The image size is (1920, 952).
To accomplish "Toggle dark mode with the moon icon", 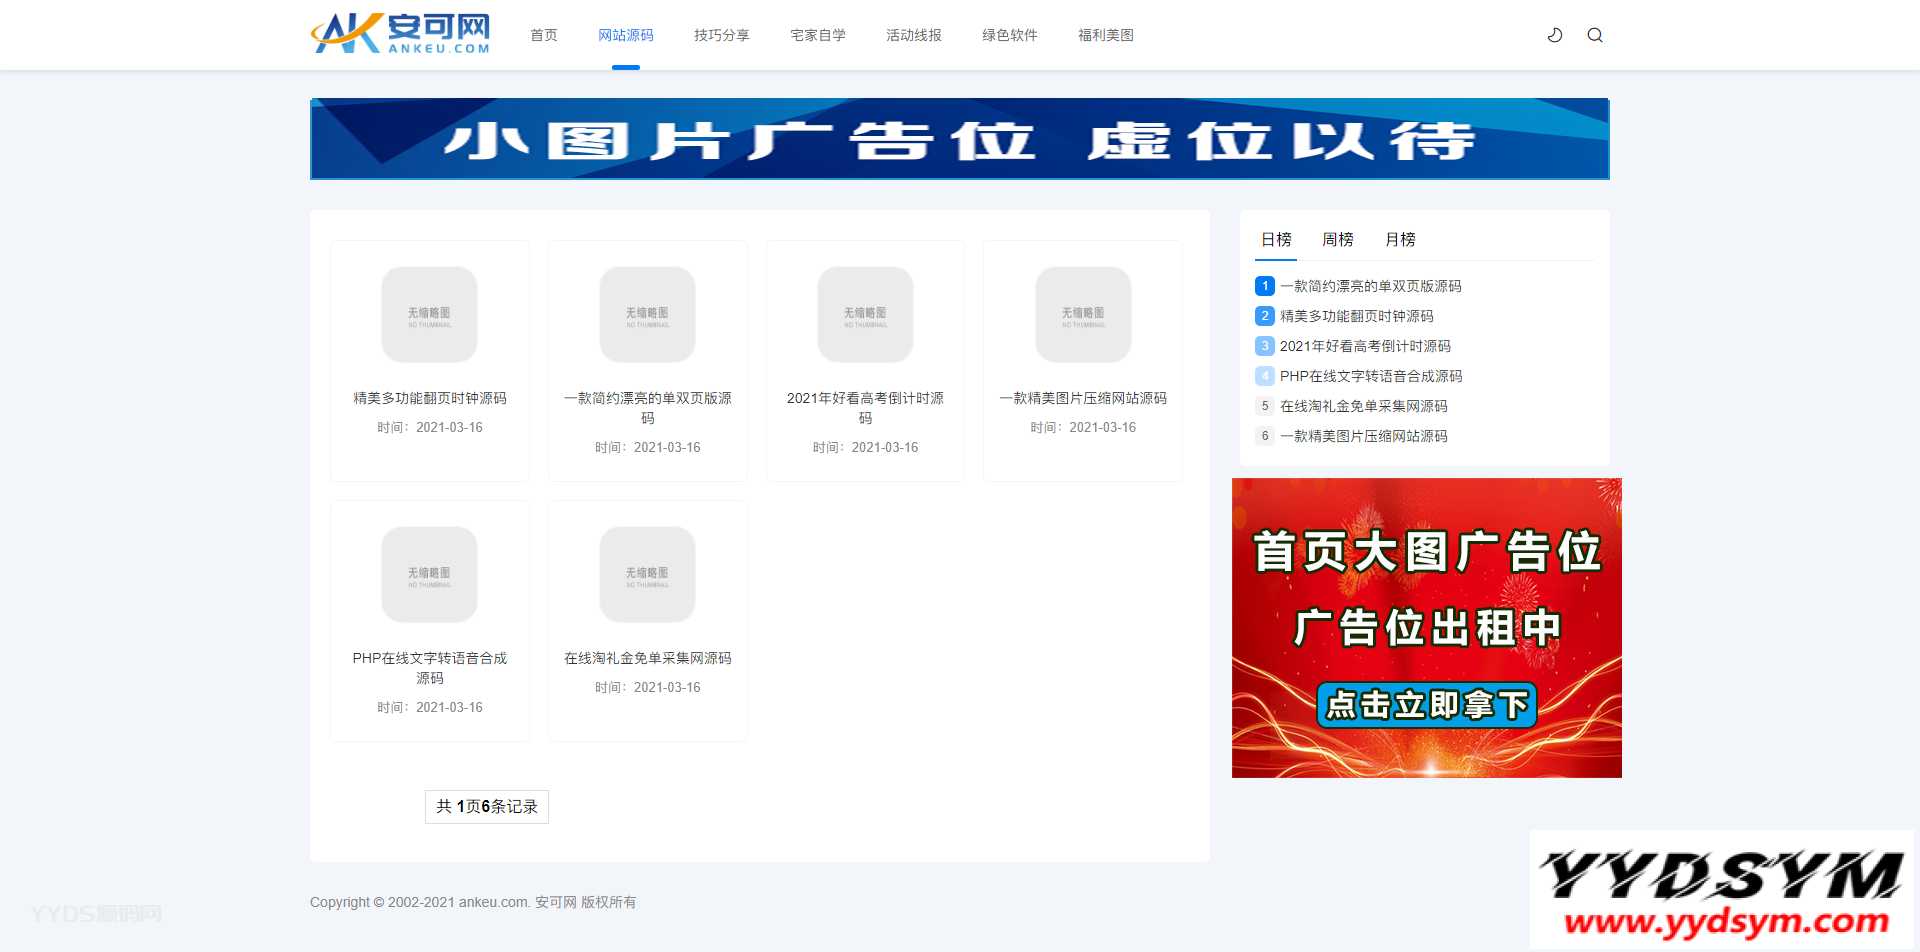I will [1555, 35].
